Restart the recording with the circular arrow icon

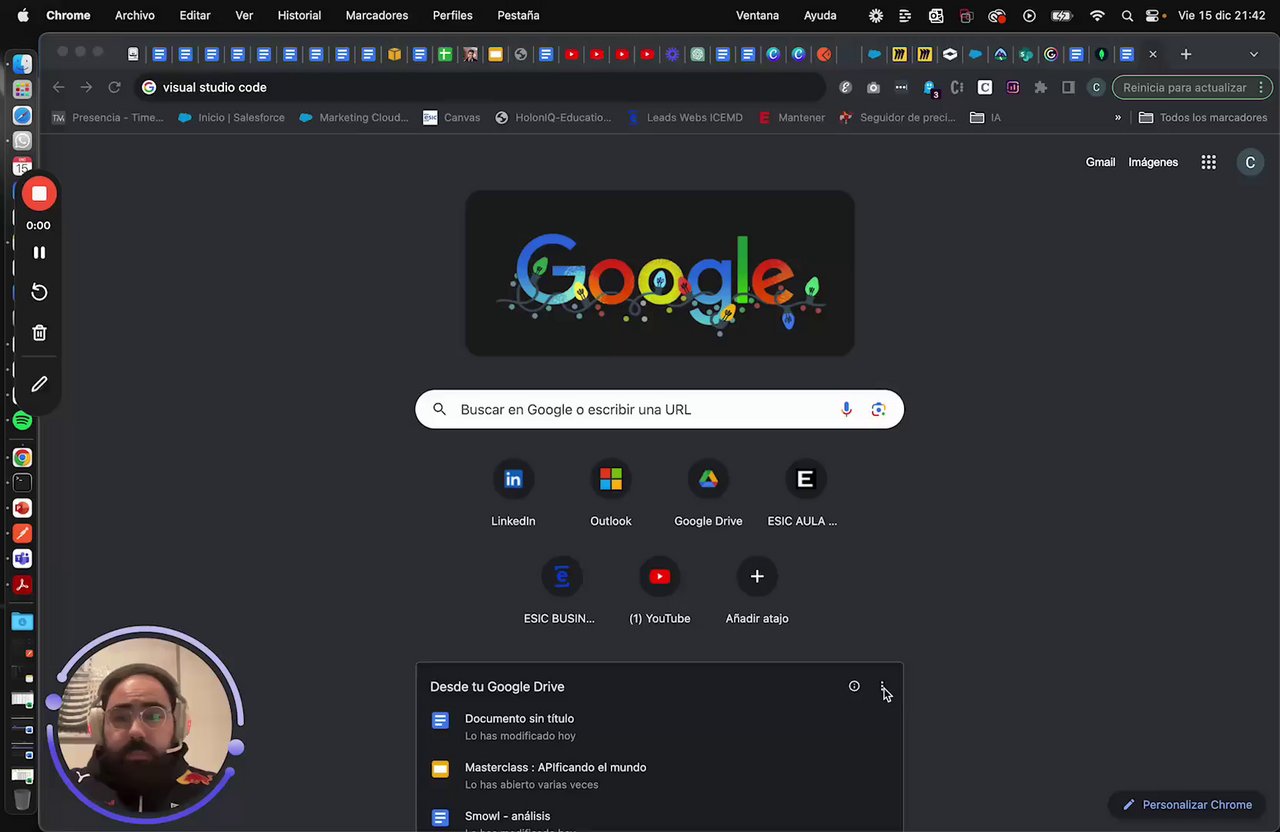(x=39, y=292)
